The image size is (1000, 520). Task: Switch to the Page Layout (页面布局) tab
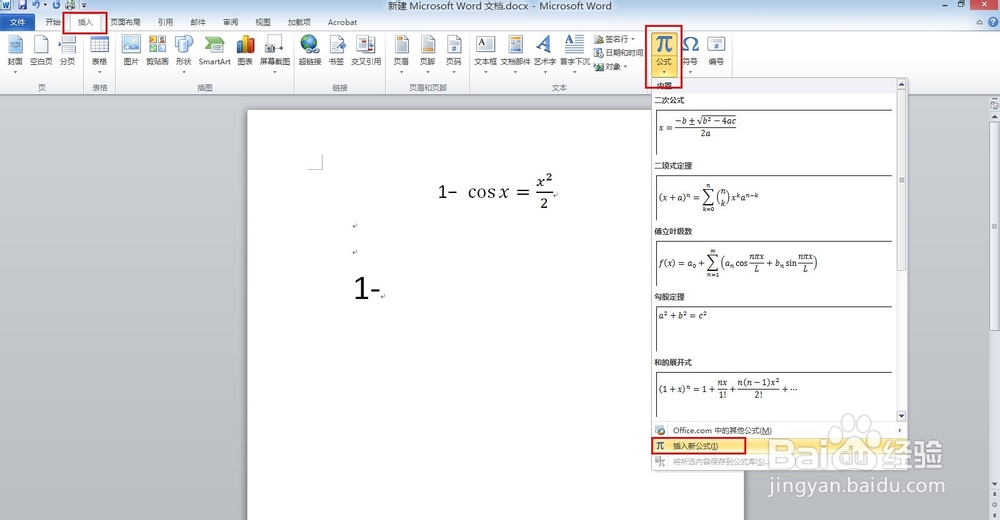click(126, 22)
